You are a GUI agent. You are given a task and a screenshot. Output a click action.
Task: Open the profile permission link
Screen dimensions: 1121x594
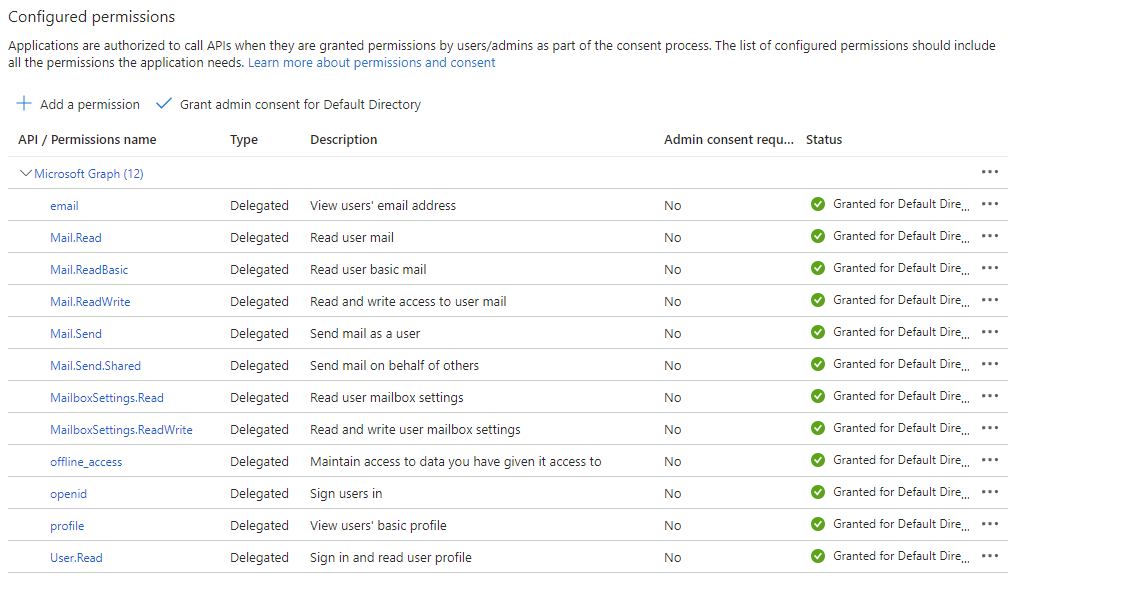tap(67, 526)
